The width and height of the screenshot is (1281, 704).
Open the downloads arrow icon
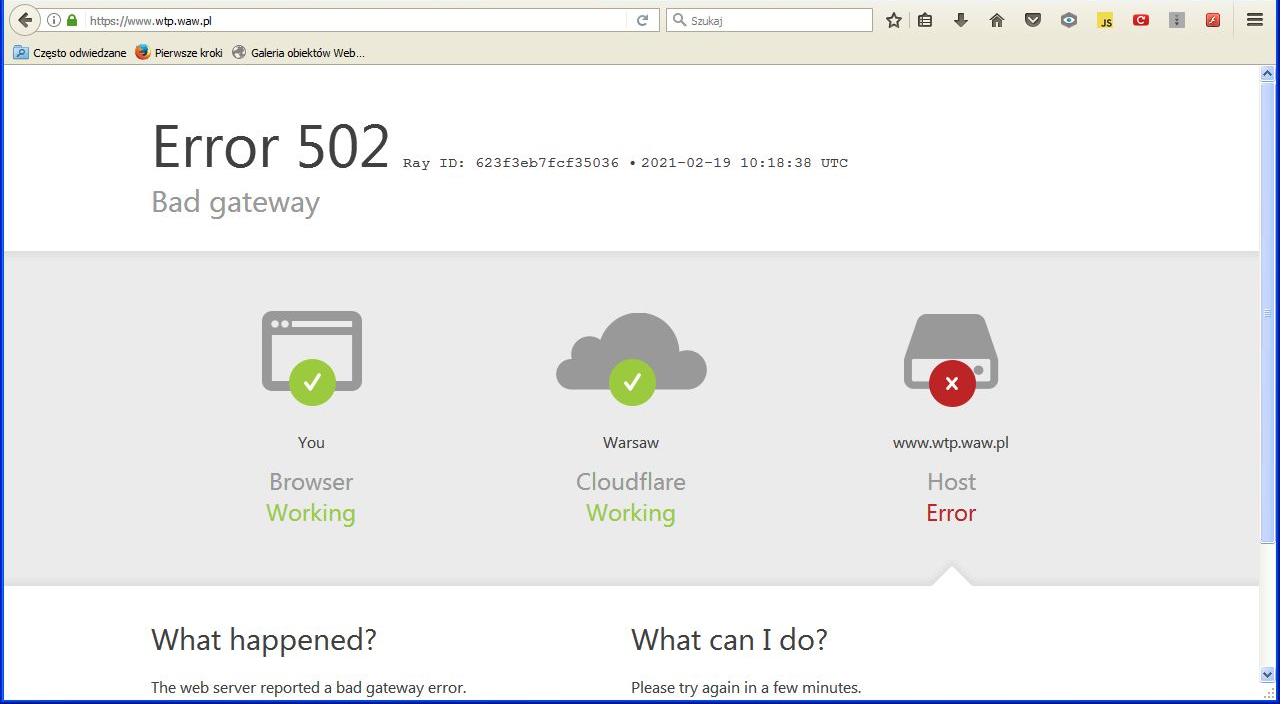(961, 20)
